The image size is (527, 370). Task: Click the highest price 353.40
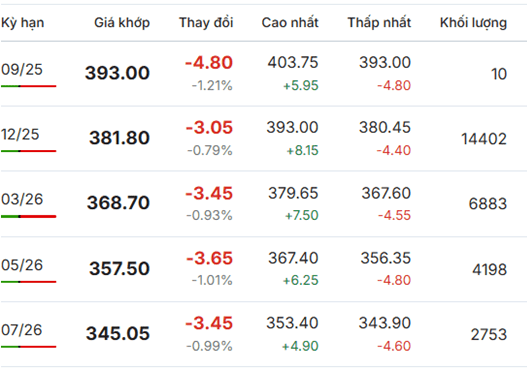(x=292, y=323)
